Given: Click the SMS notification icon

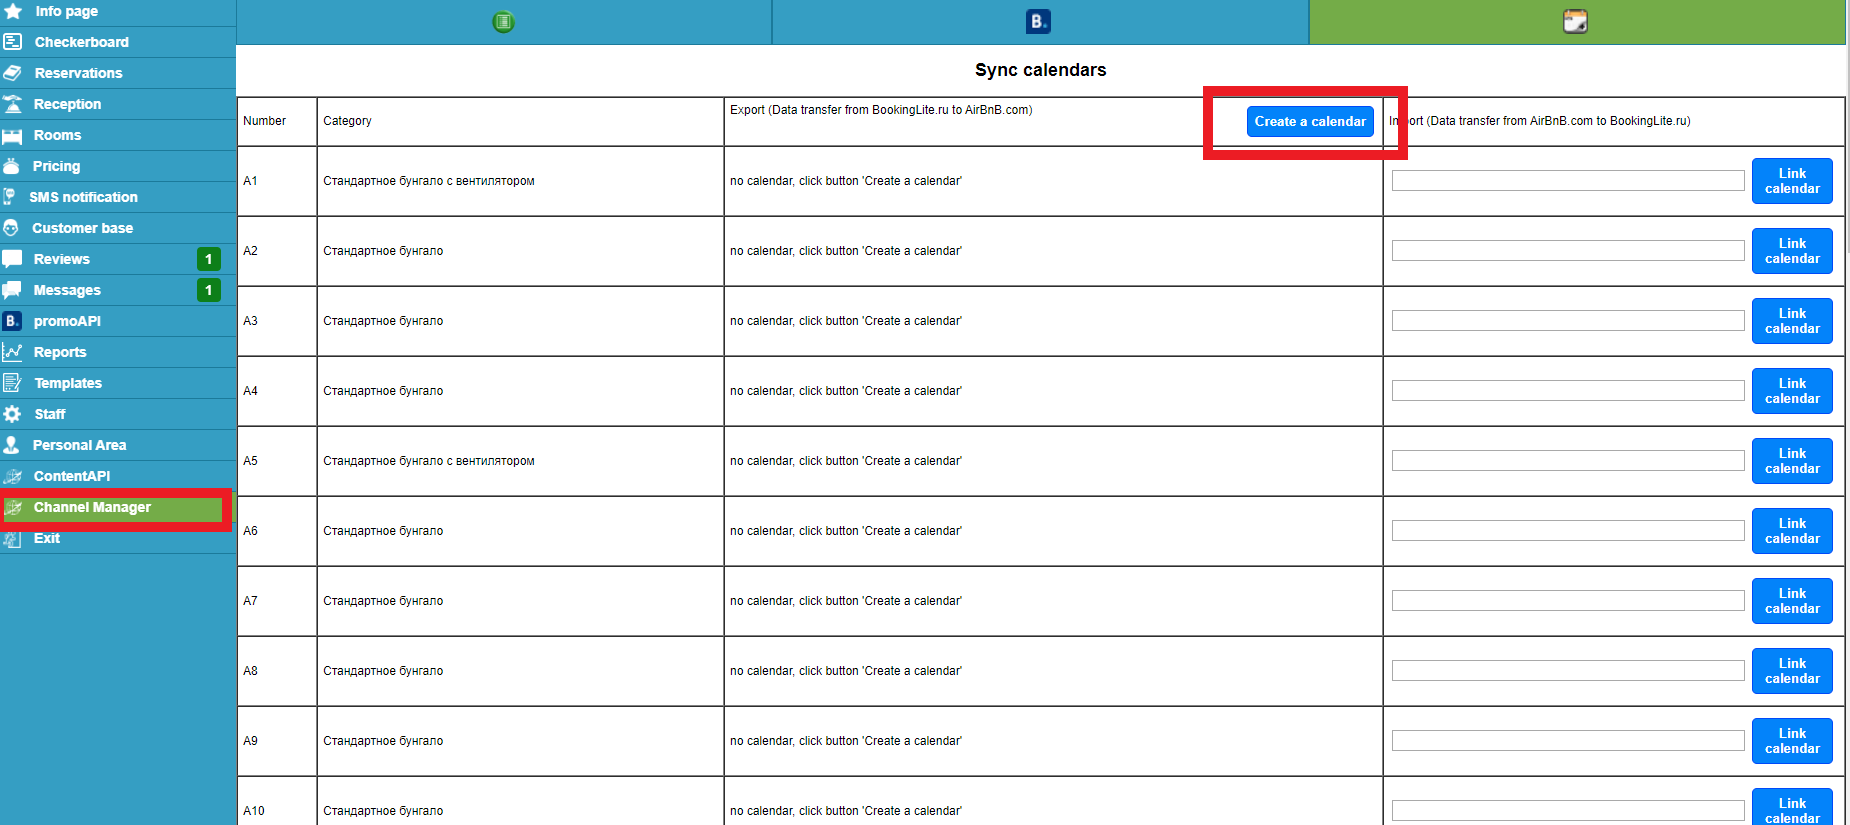Looking at the screenshot, I should coord(10,197).
